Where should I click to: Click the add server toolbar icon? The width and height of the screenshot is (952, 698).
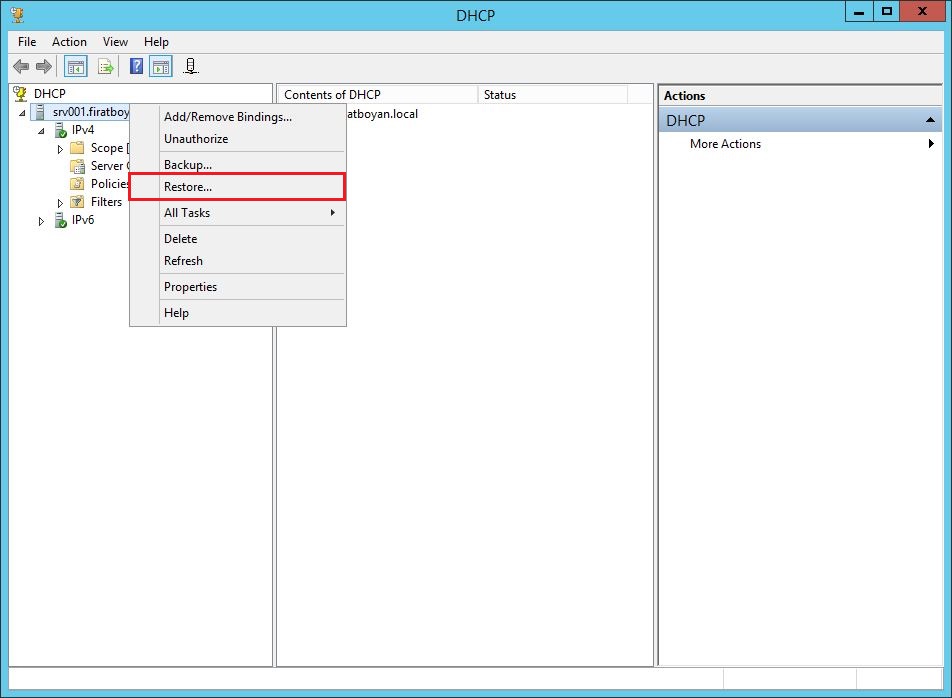[x=191, y=66]
